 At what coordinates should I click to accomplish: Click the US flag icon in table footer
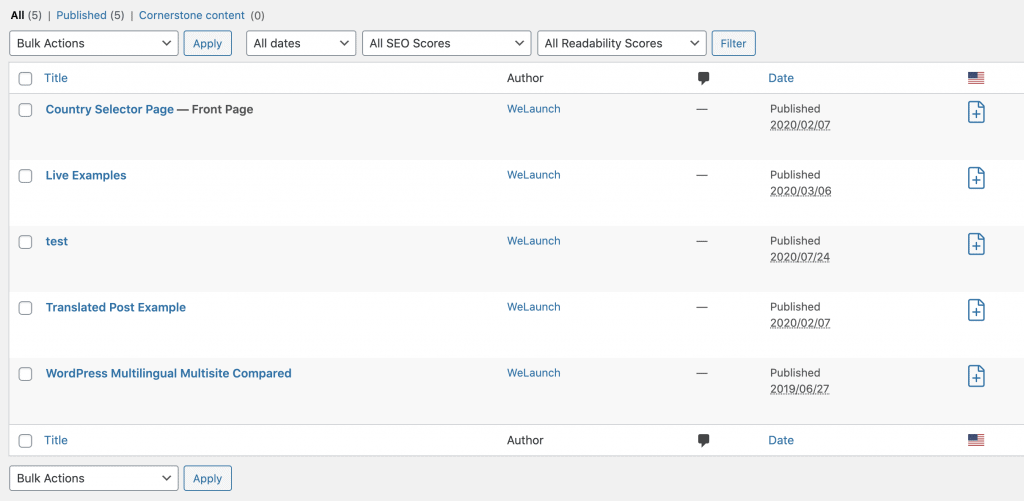[x=976, y=440]
